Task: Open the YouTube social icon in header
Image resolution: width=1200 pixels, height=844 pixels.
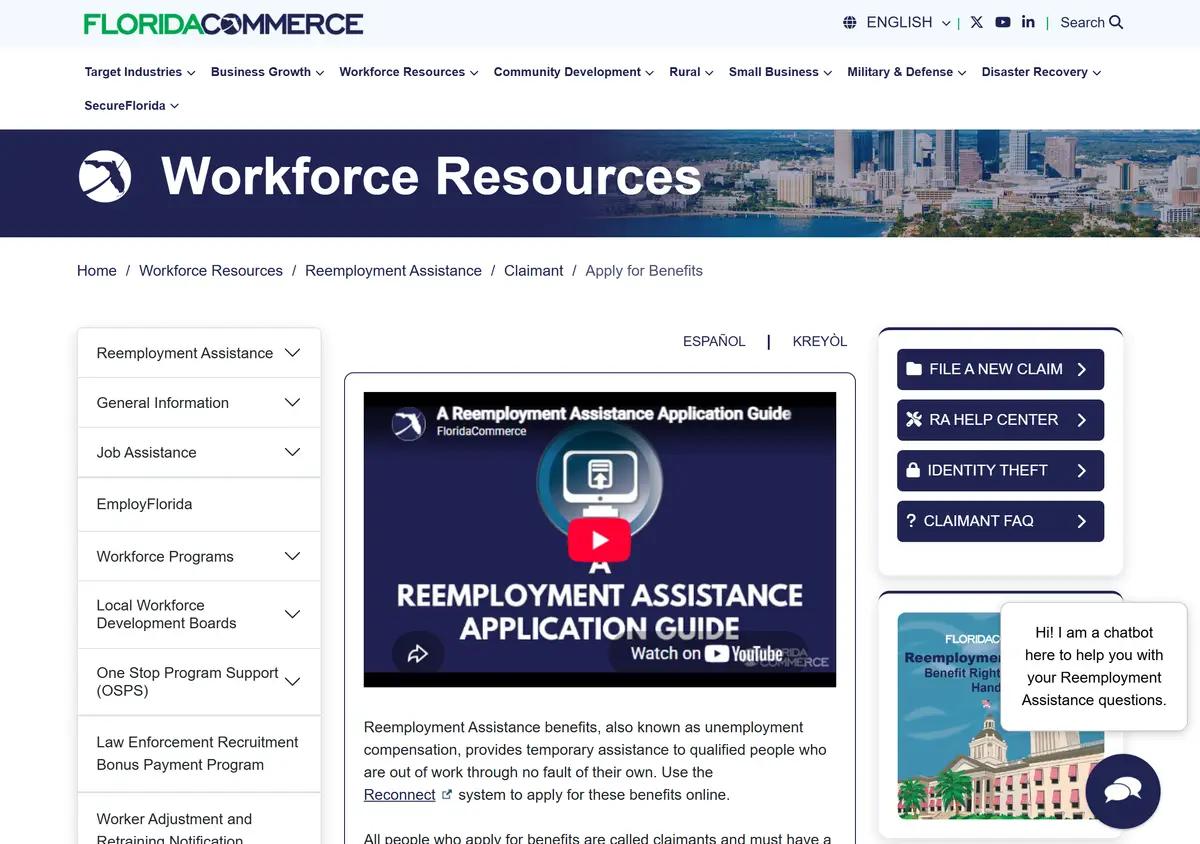Action: (x=1003, y=22)
